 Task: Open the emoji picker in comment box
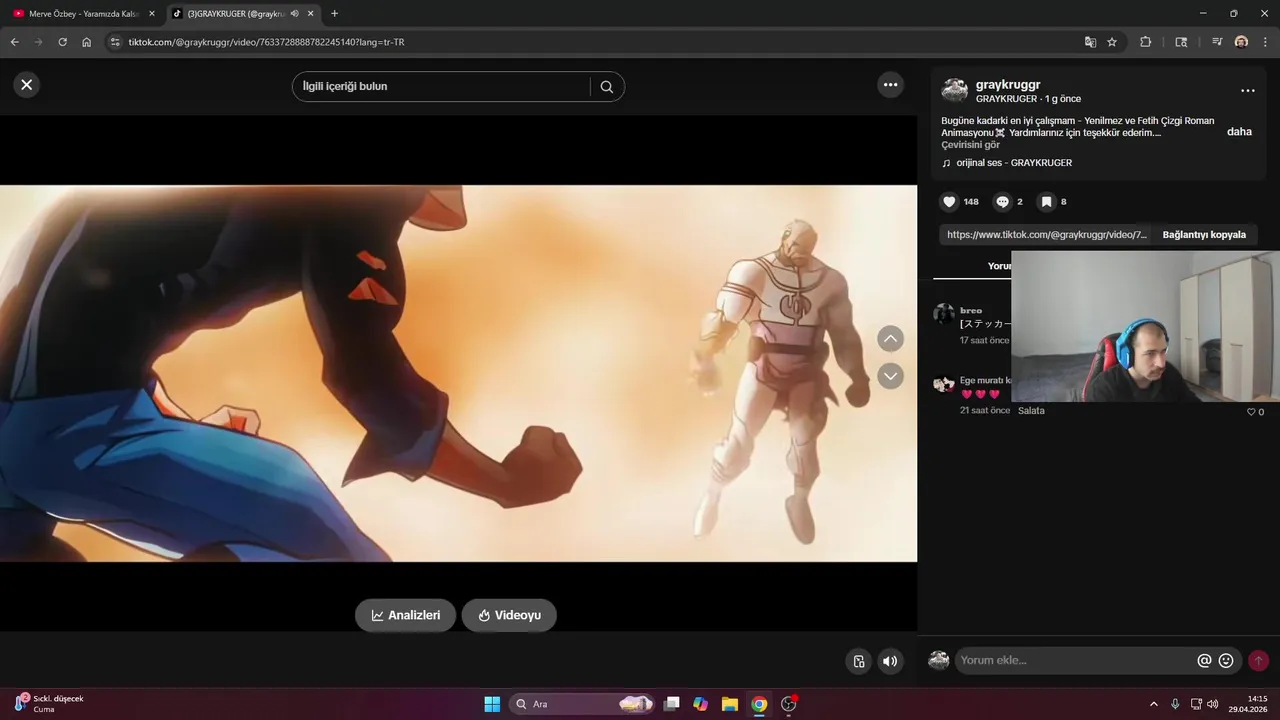pyautogui.click(x=1226, y=660)
